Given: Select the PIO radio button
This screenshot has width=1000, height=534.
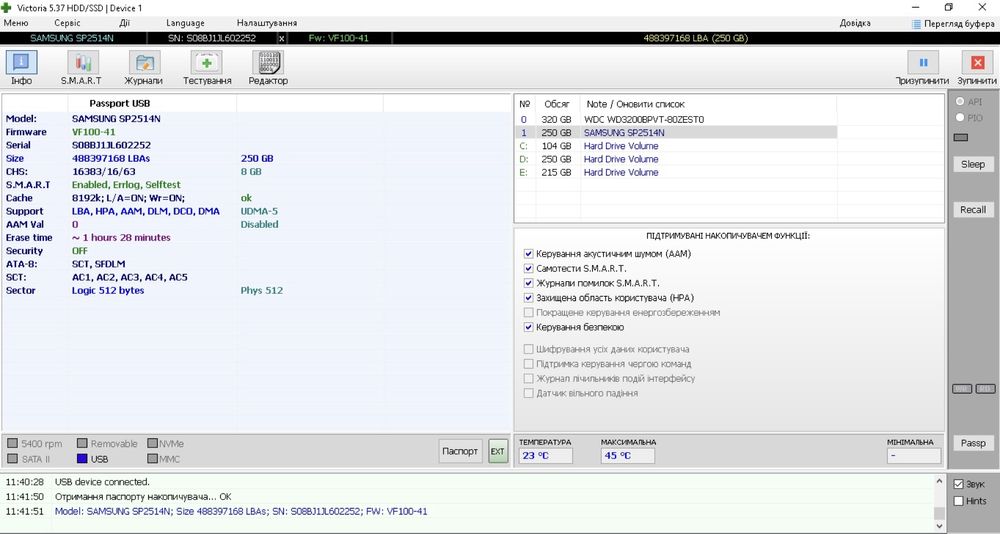Looking at the screenshot, I should click(x=960, y=117).
